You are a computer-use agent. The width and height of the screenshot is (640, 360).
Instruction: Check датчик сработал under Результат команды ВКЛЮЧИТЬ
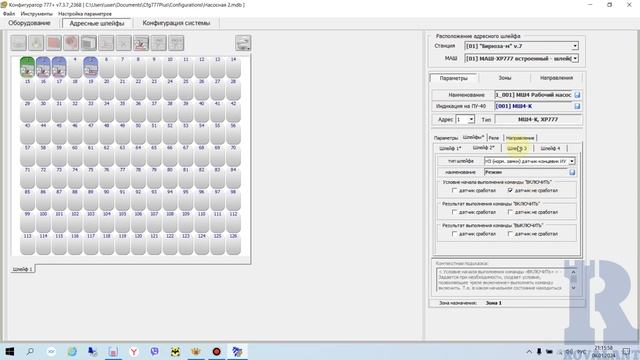tap(454, 212)
